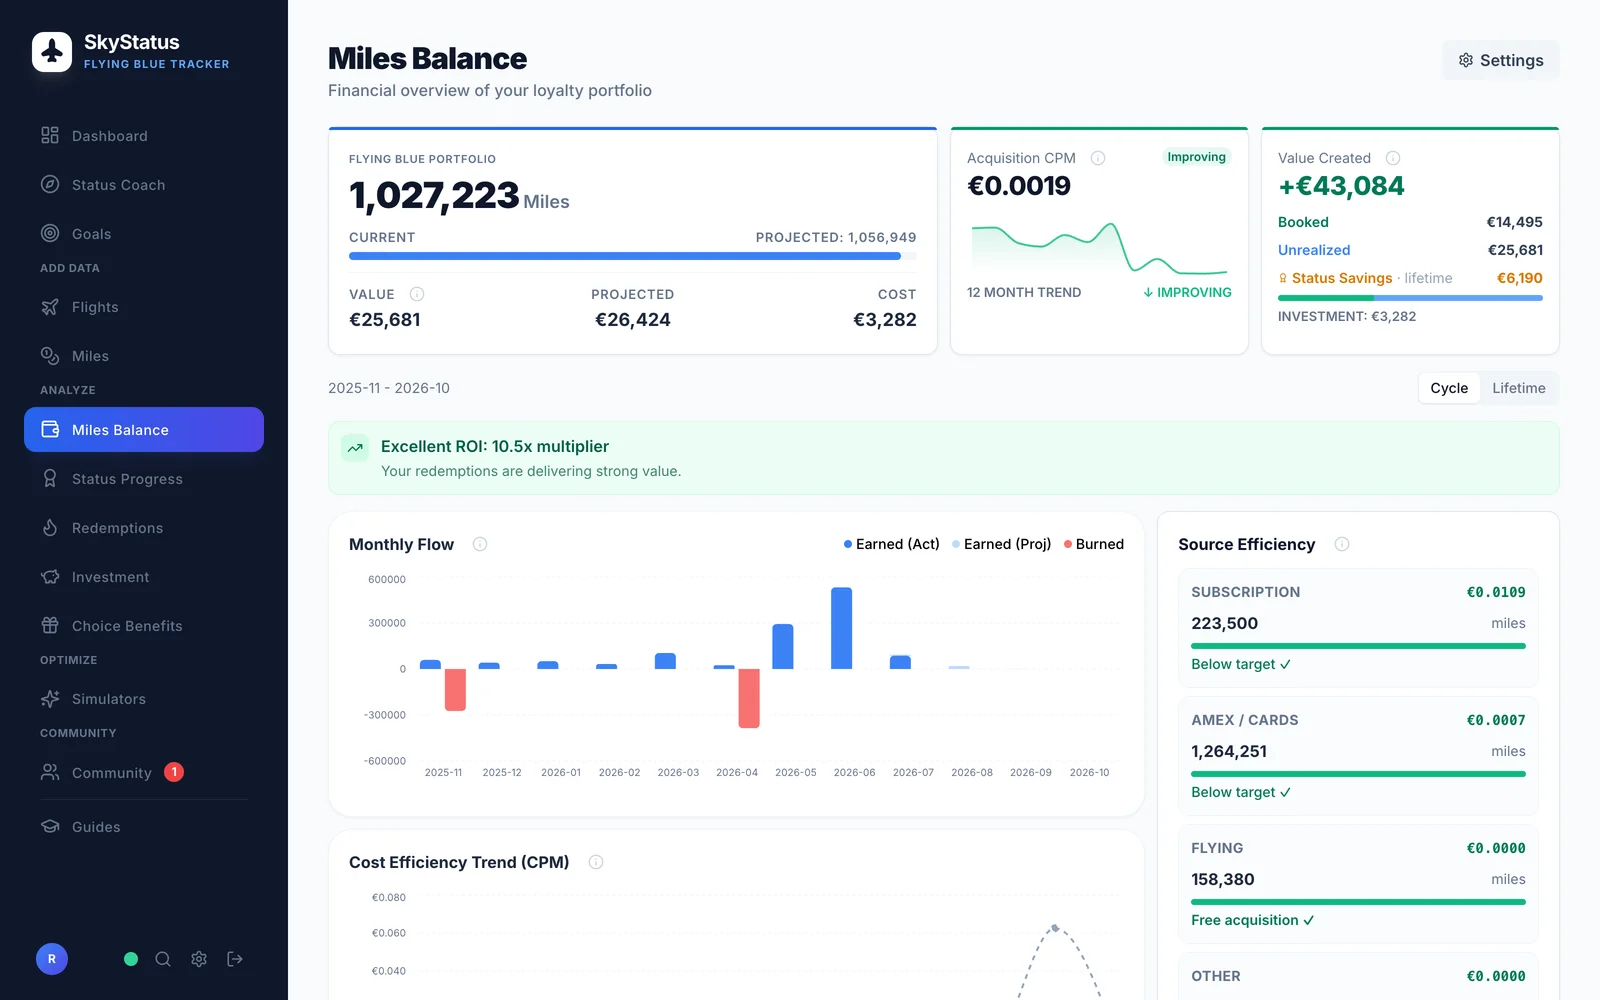Switch to the Lifetime view
1600x1000 pixels.
point(1518,388)
